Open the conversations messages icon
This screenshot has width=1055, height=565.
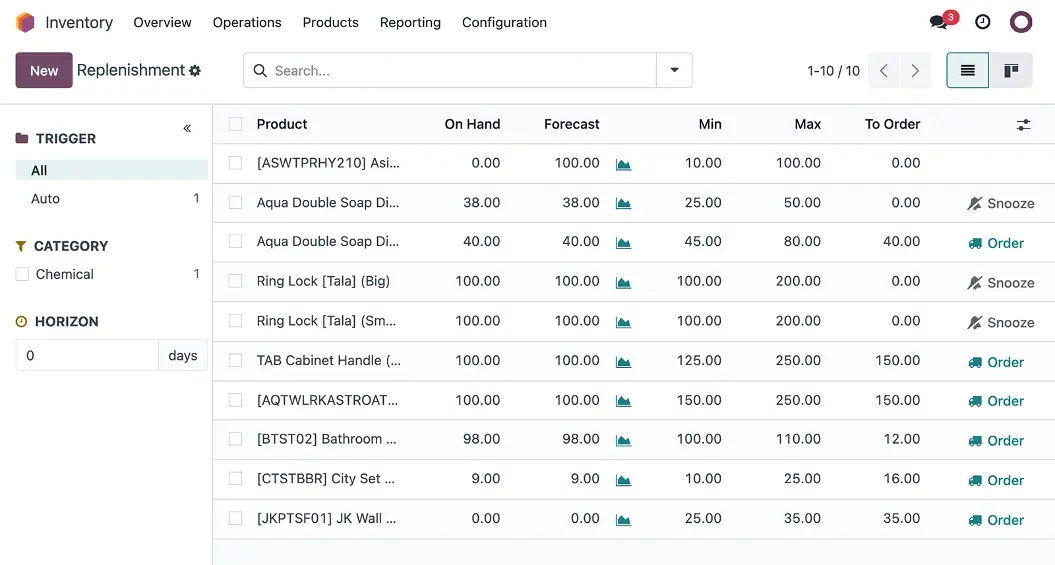coord(938,22)
